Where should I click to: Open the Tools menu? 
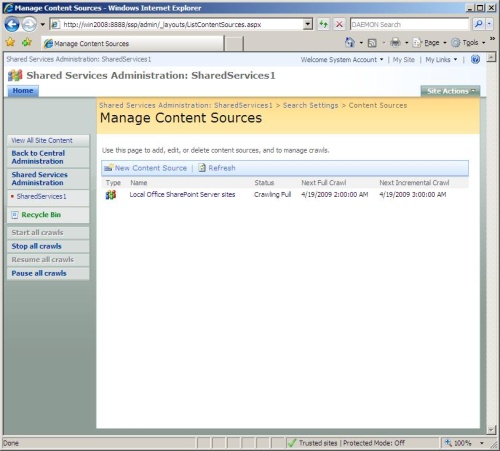[x=468, y=43]
